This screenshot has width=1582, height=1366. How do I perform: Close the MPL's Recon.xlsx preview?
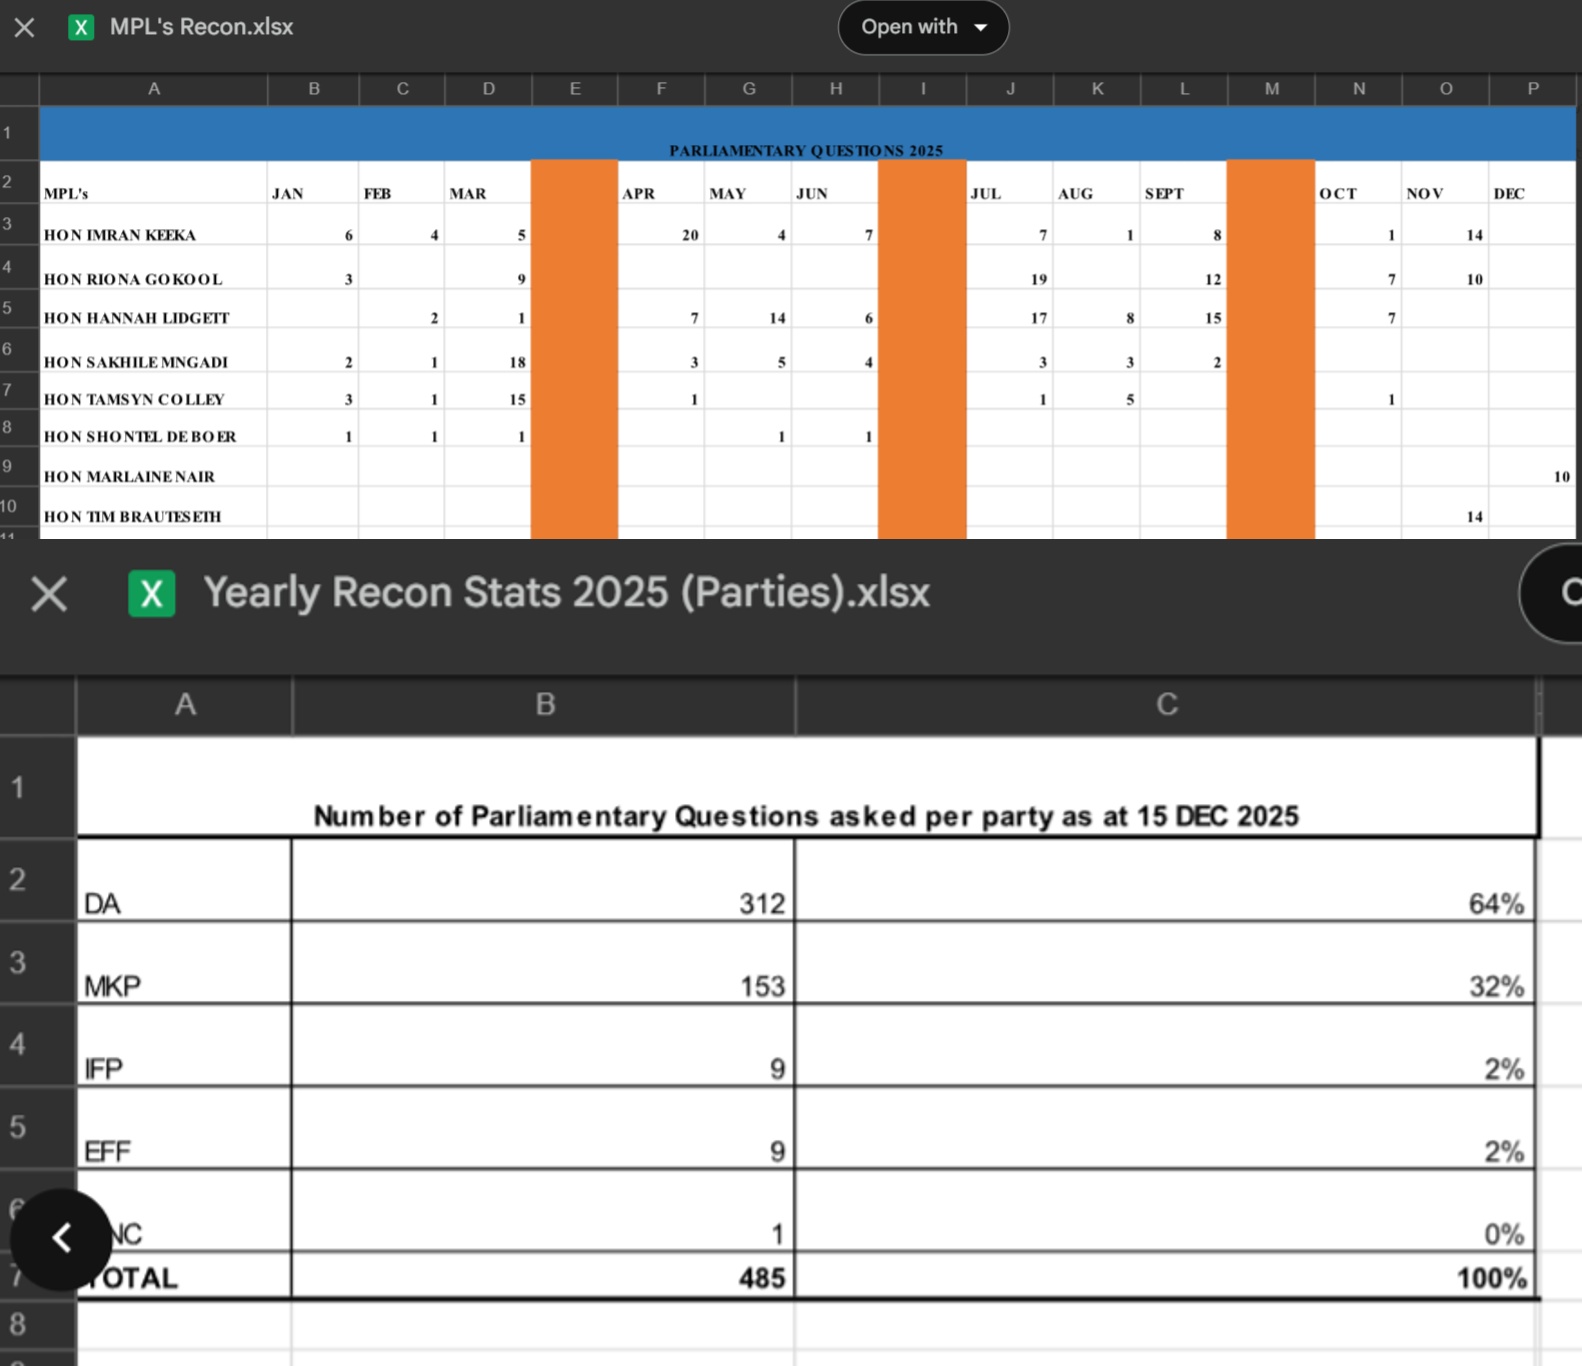(25, 27)
